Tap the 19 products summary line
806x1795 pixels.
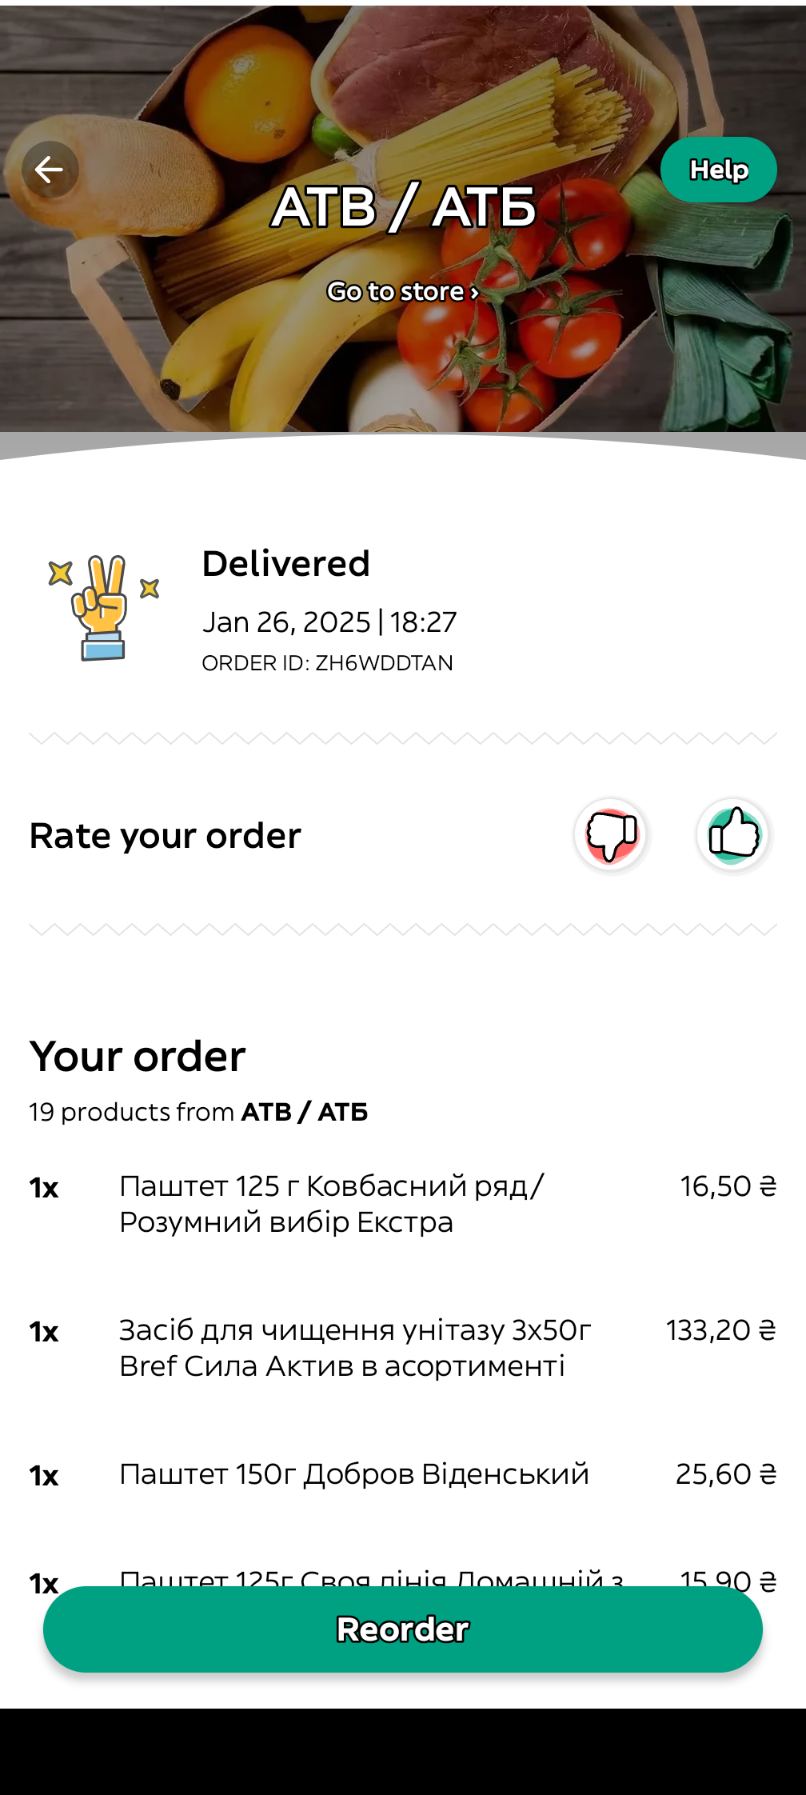point(198,1112)
